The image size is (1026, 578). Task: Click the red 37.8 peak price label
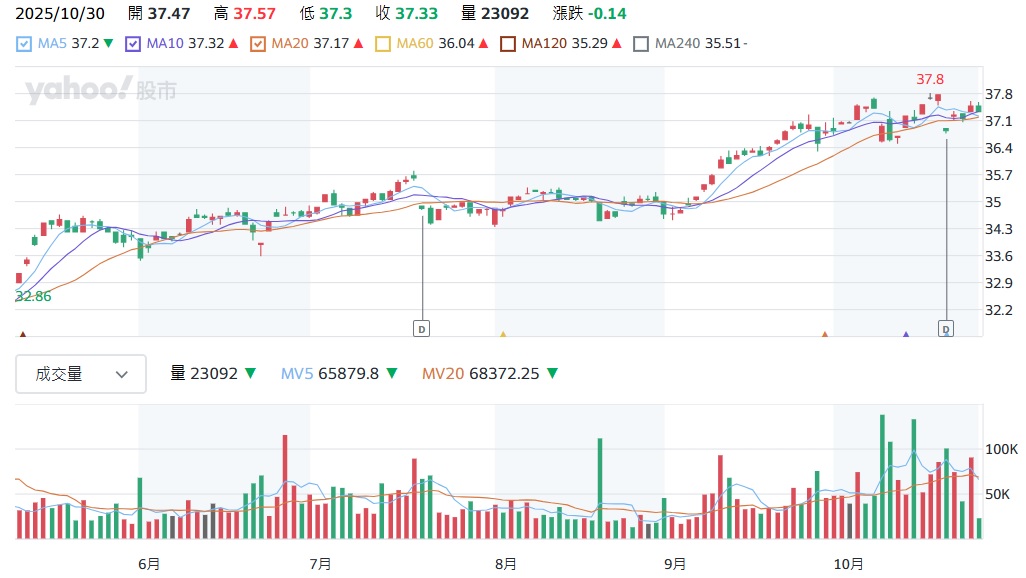(930, 79)
